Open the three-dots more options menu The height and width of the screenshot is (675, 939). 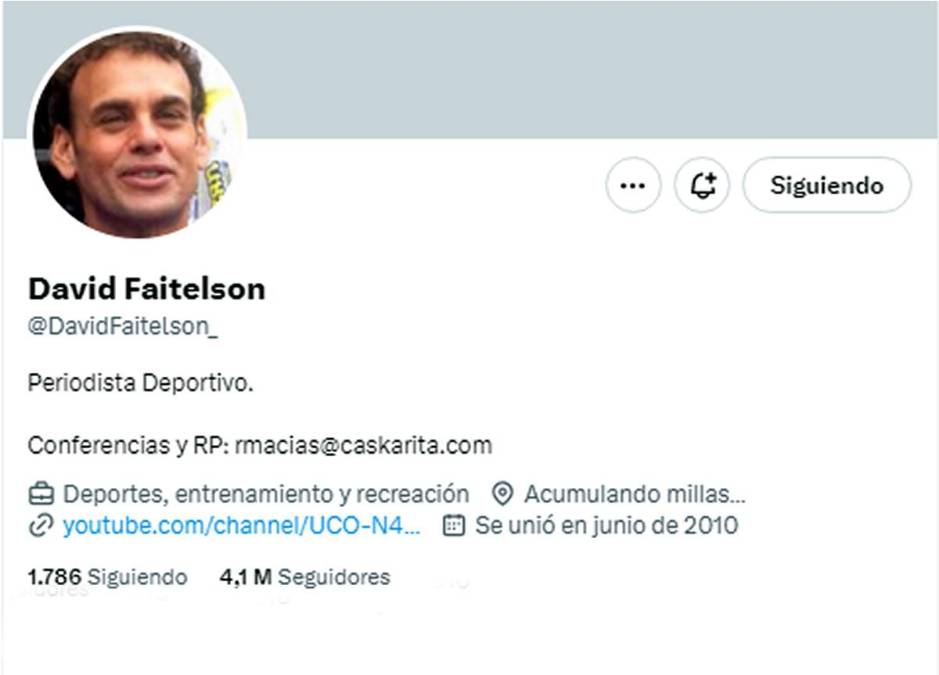click(x=633, y=185)
